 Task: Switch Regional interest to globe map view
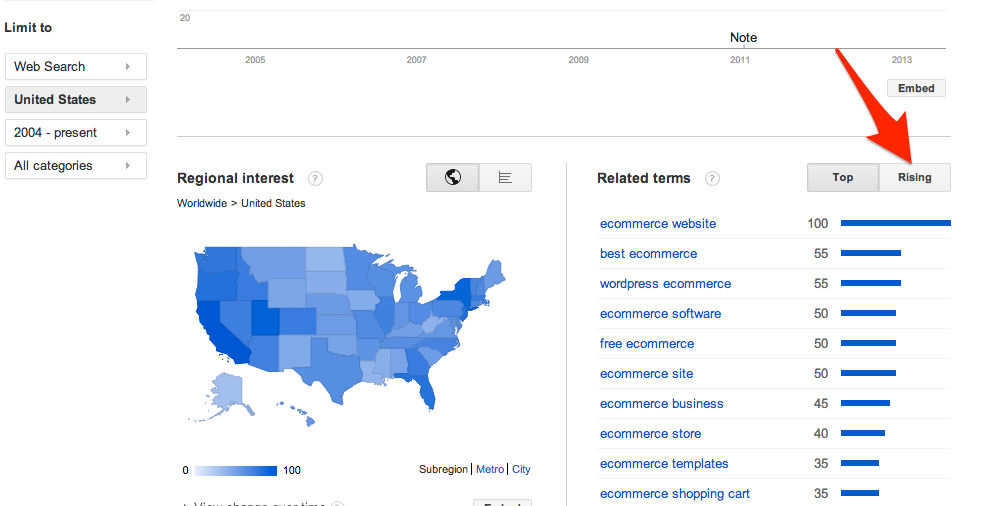pyautogui.click(x=452, y=178)
